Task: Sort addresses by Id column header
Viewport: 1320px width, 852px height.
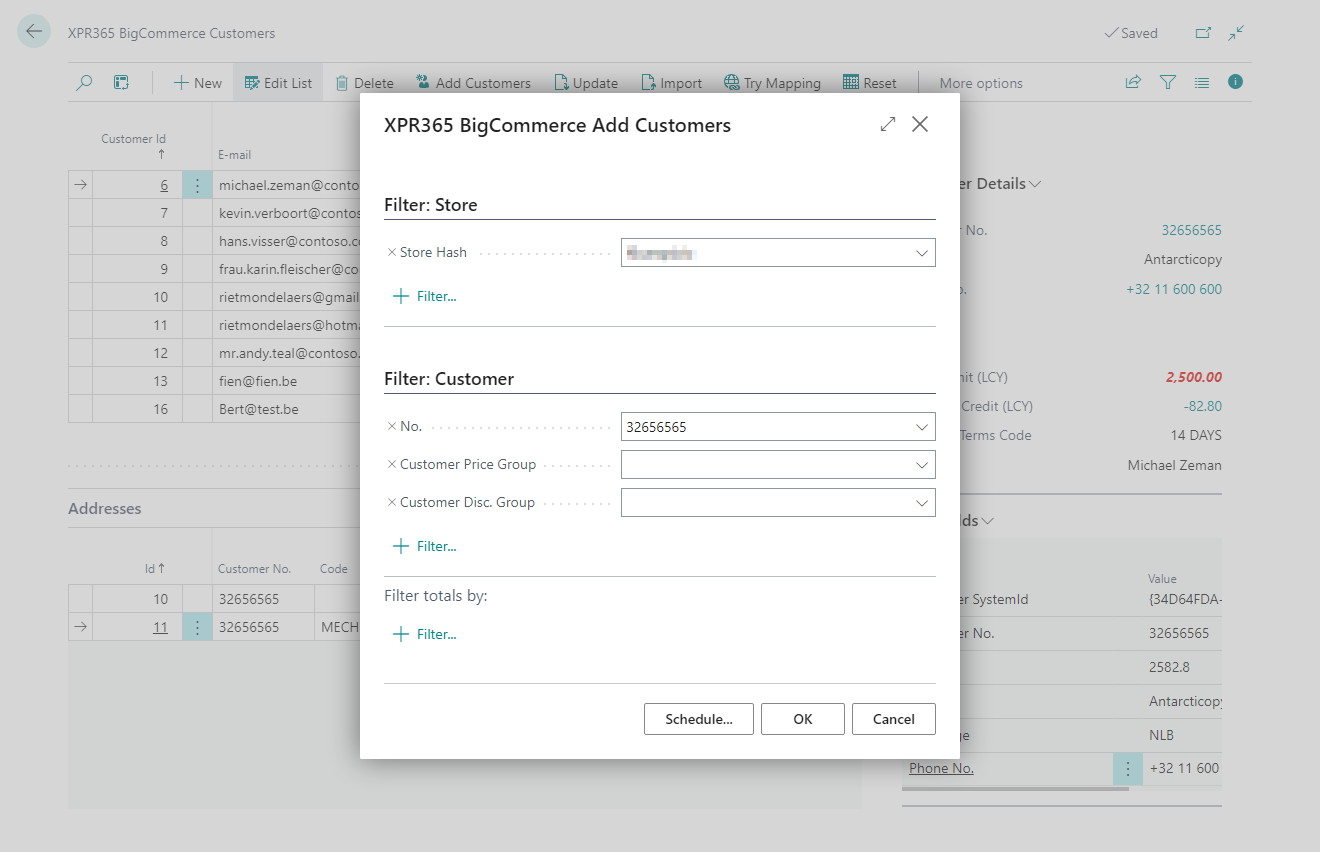Action: pos(155,568)
